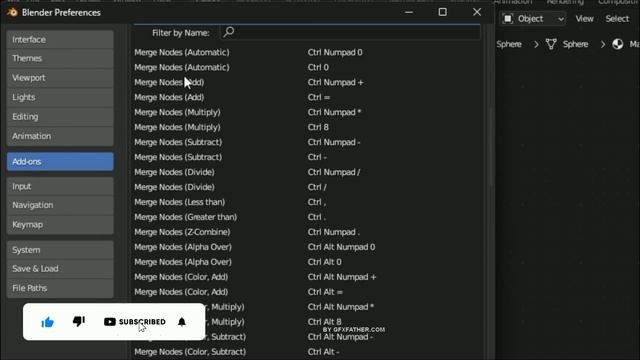Viewport: 640px width, 360px height.
Task: Open the Select menu in the viewport header
Action: [x=617, y=19]
